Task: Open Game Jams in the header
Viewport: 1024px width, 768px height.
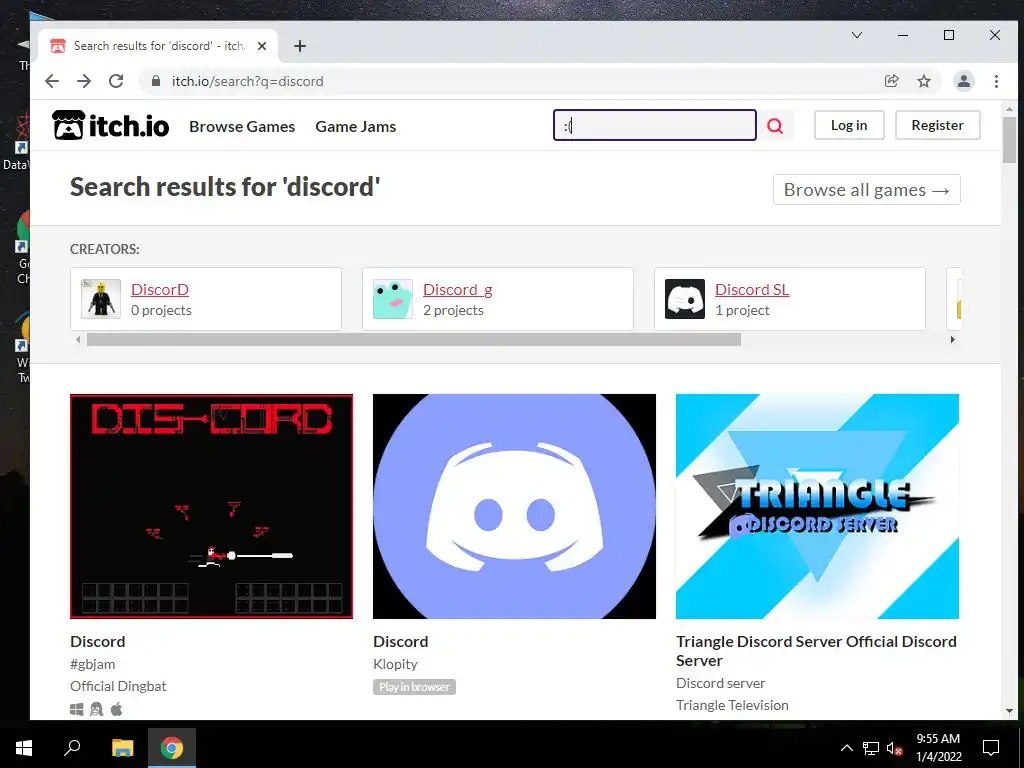Action: pos(356,126)
